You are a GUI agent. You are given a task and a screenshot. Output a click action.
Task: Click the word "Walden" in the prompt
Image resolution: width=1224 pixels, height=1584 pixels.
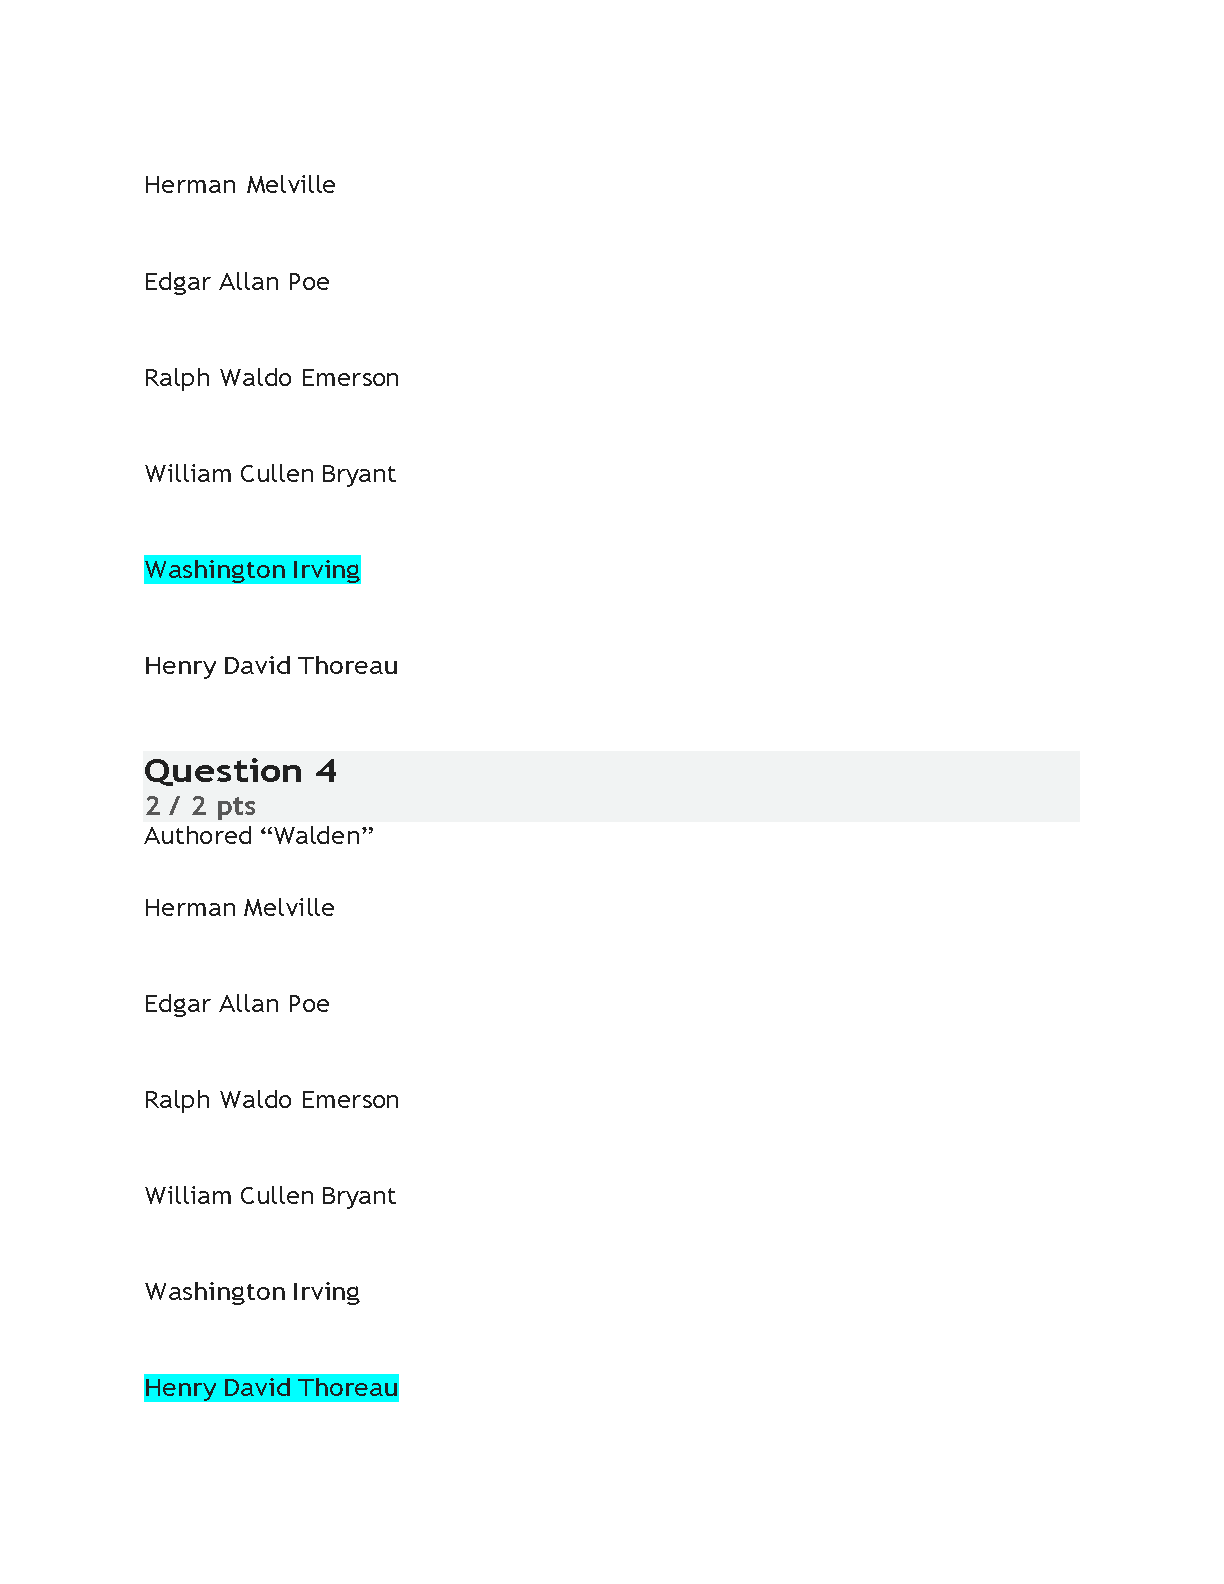click(316, 835)
